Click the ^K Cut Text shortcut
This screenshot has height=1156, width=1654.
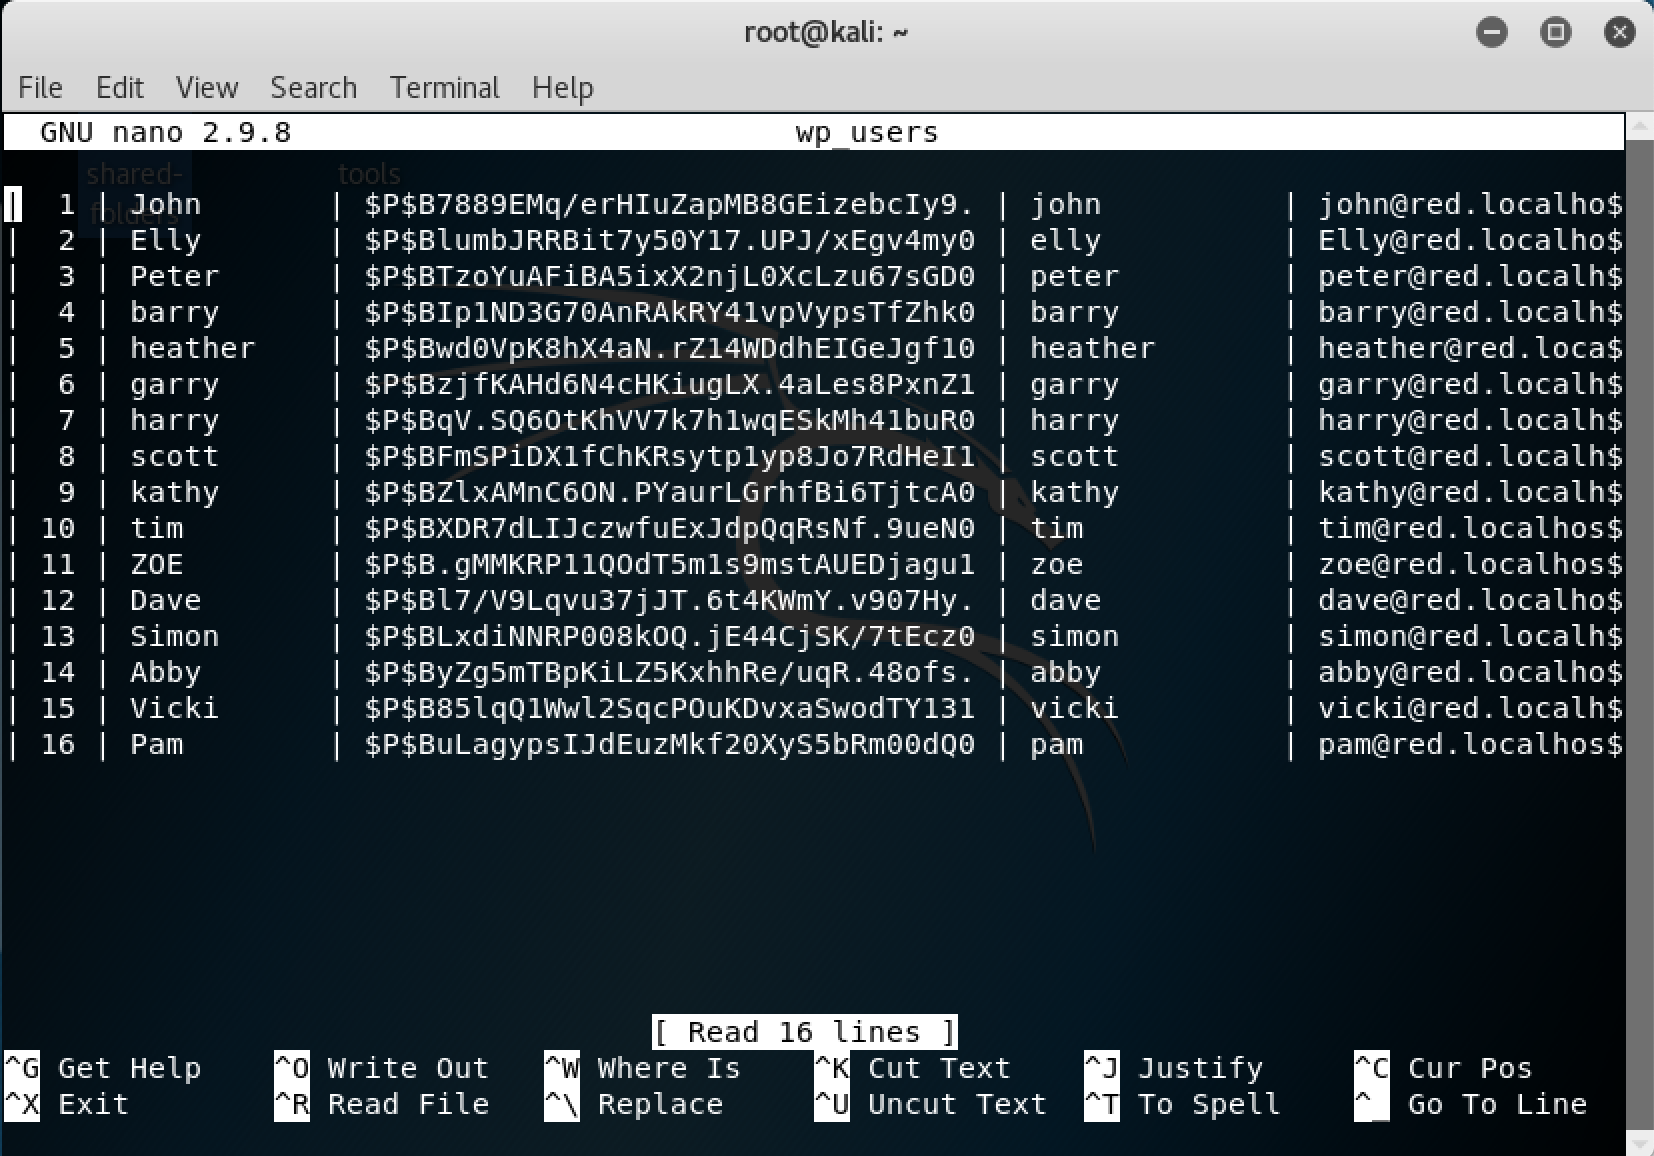913,1068
